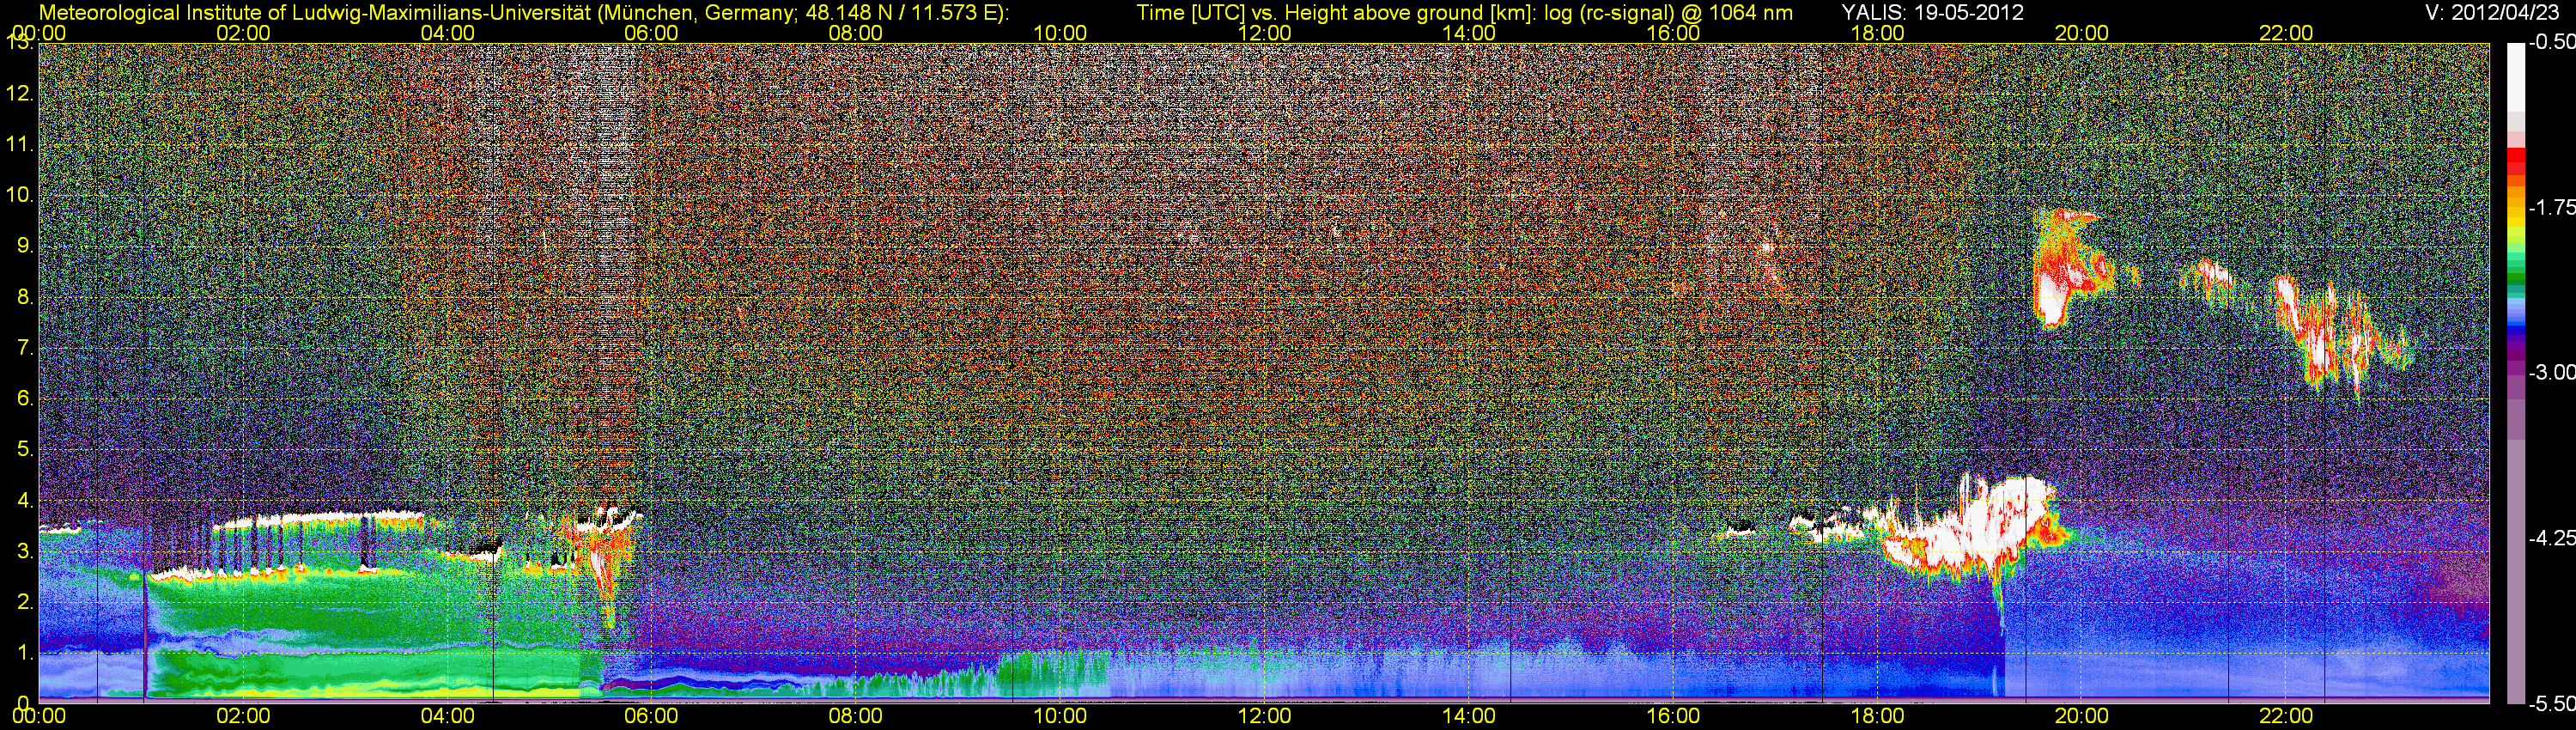Click the '10:00' label on the top time axis
Screen dimensions: 2576x730
point(1060,33)
